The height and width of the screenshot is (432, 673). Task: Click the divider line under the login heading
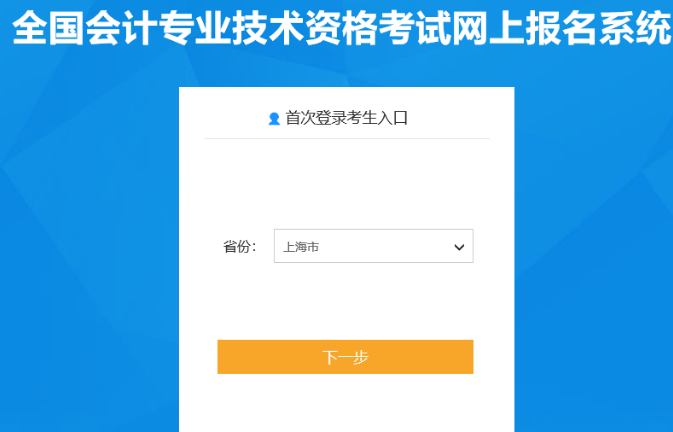[346, 139]
